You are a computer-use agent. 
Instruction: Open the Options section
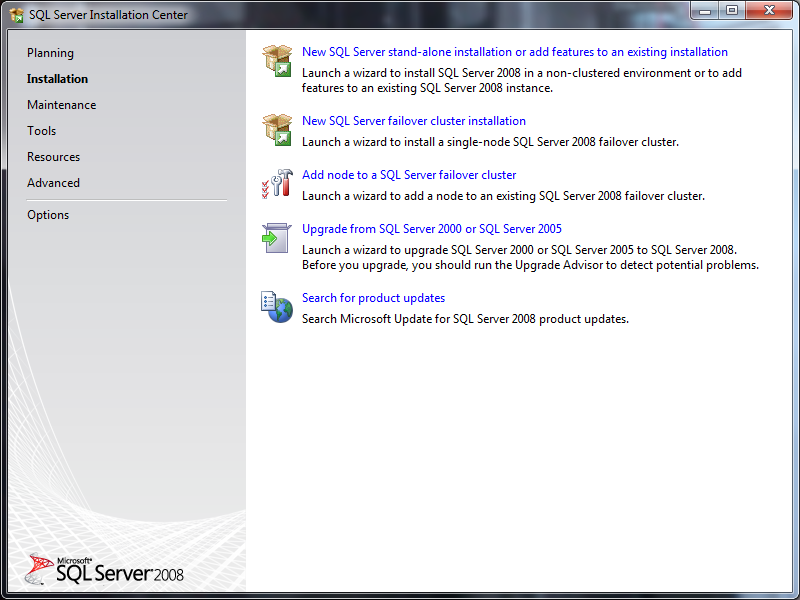coord(48,215)
